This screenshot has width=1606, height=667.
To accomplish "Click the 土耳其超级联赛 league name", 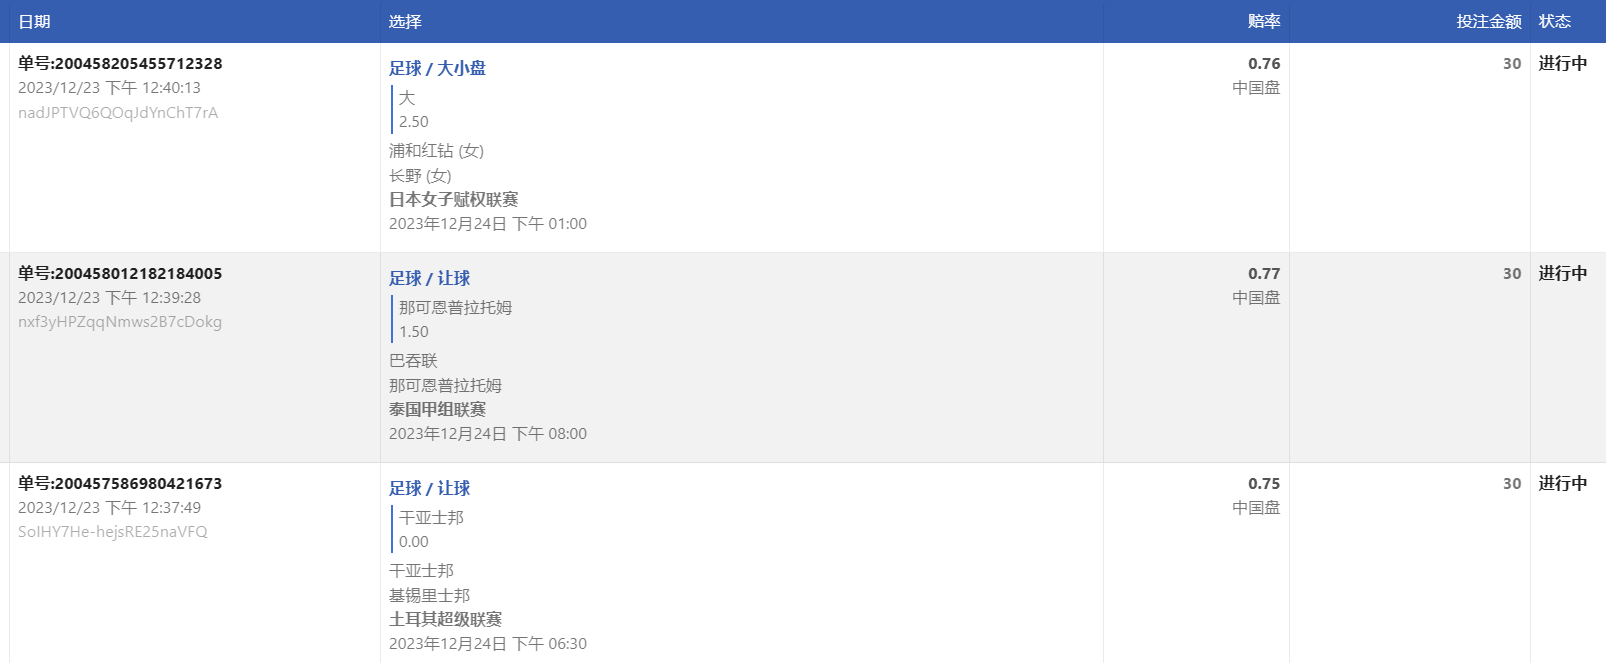I will coord(445,619).
